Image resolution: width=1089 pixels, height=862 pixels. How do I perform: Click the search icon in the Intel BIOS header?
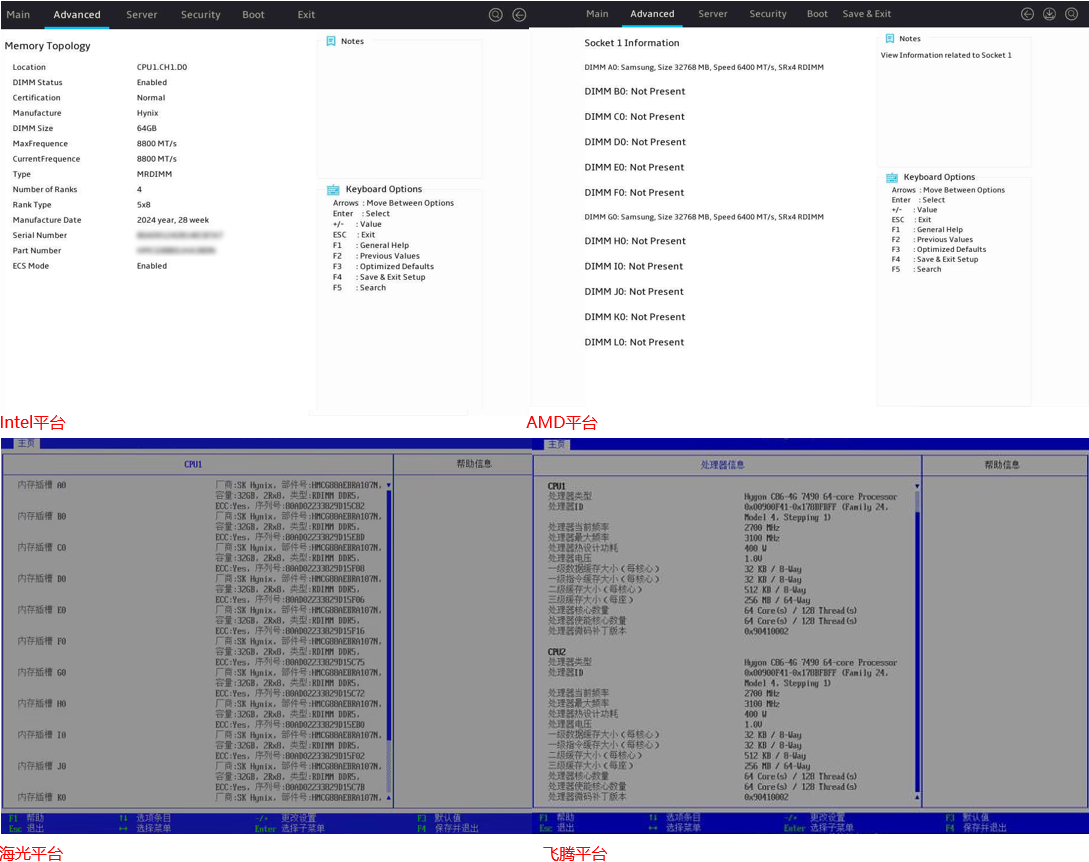tap(496, 15)
